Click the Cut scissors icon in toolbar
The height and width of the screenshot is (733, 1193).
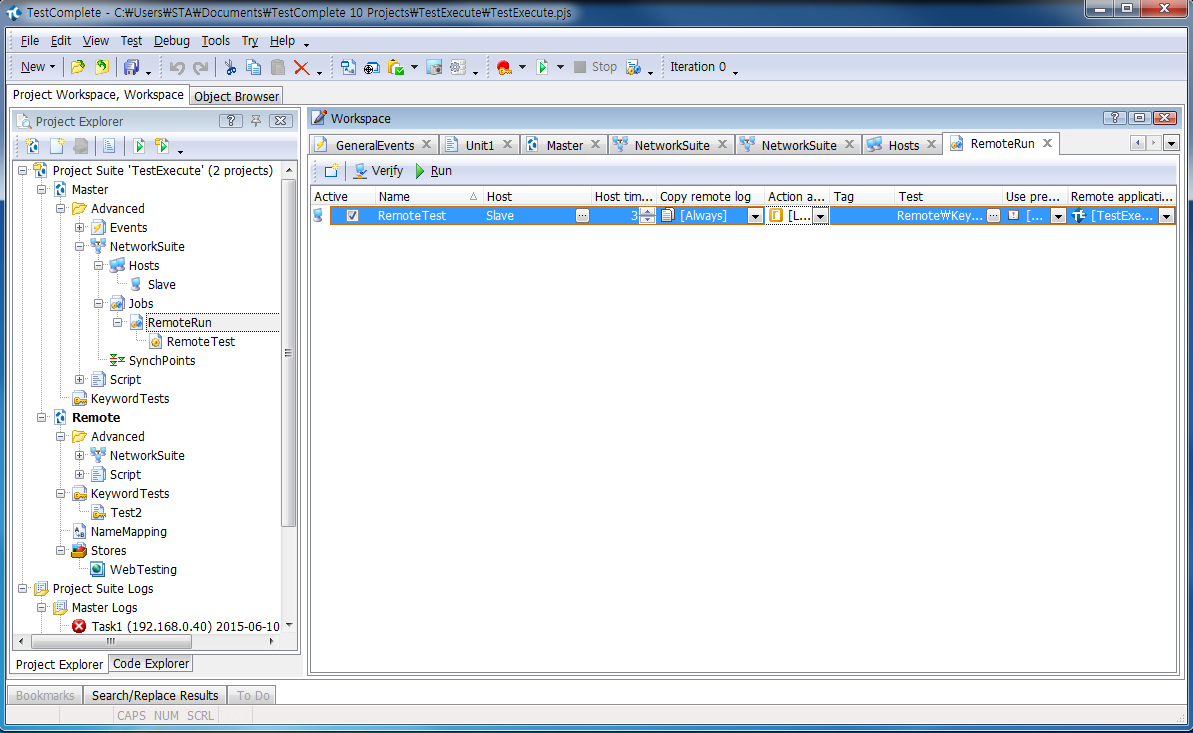click(230, 67)
